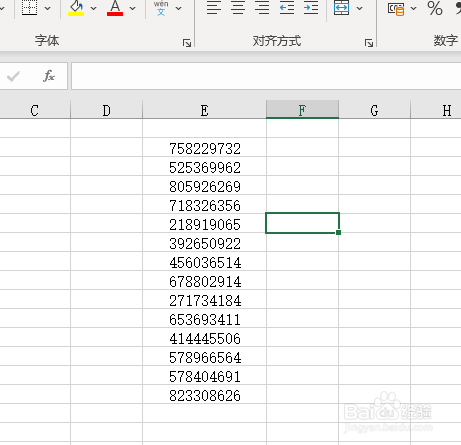
Task: Select the cell containing 578404691
Action: click(204, 375)
